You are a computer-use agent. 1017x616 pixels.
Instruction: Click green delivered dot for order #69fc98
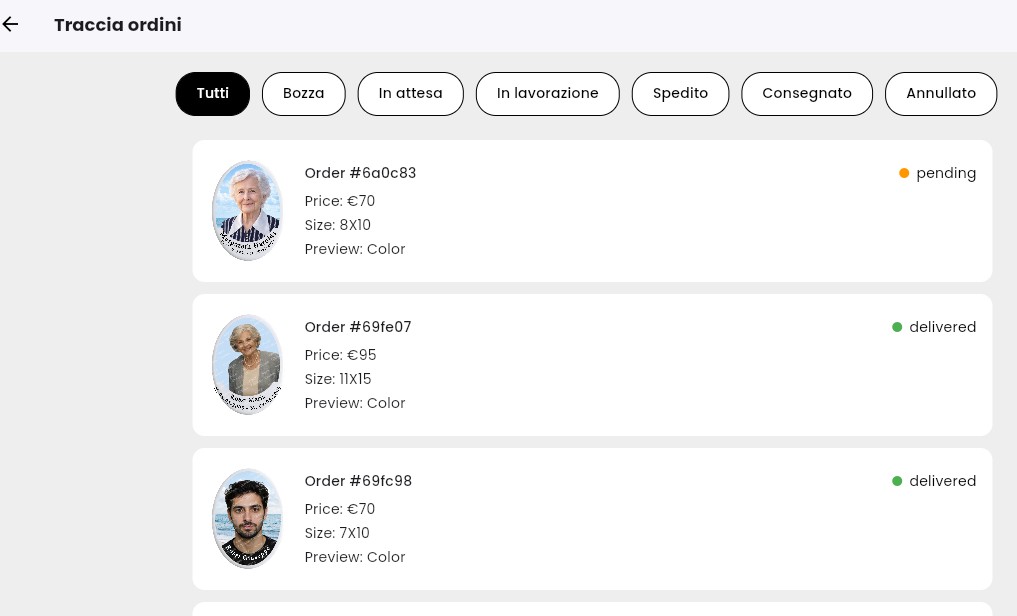point(897,481)
